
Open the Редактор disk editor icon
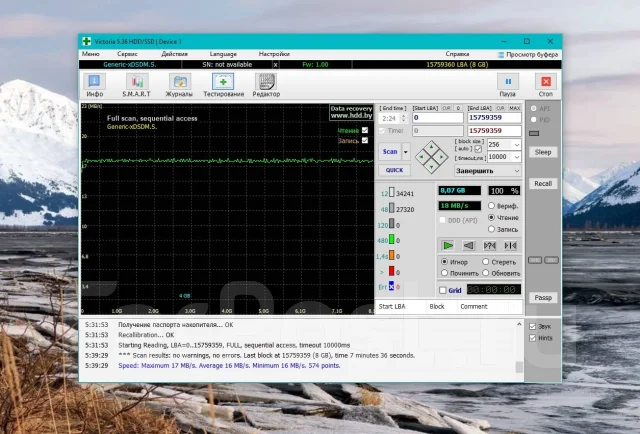click(x=266, y=82)
